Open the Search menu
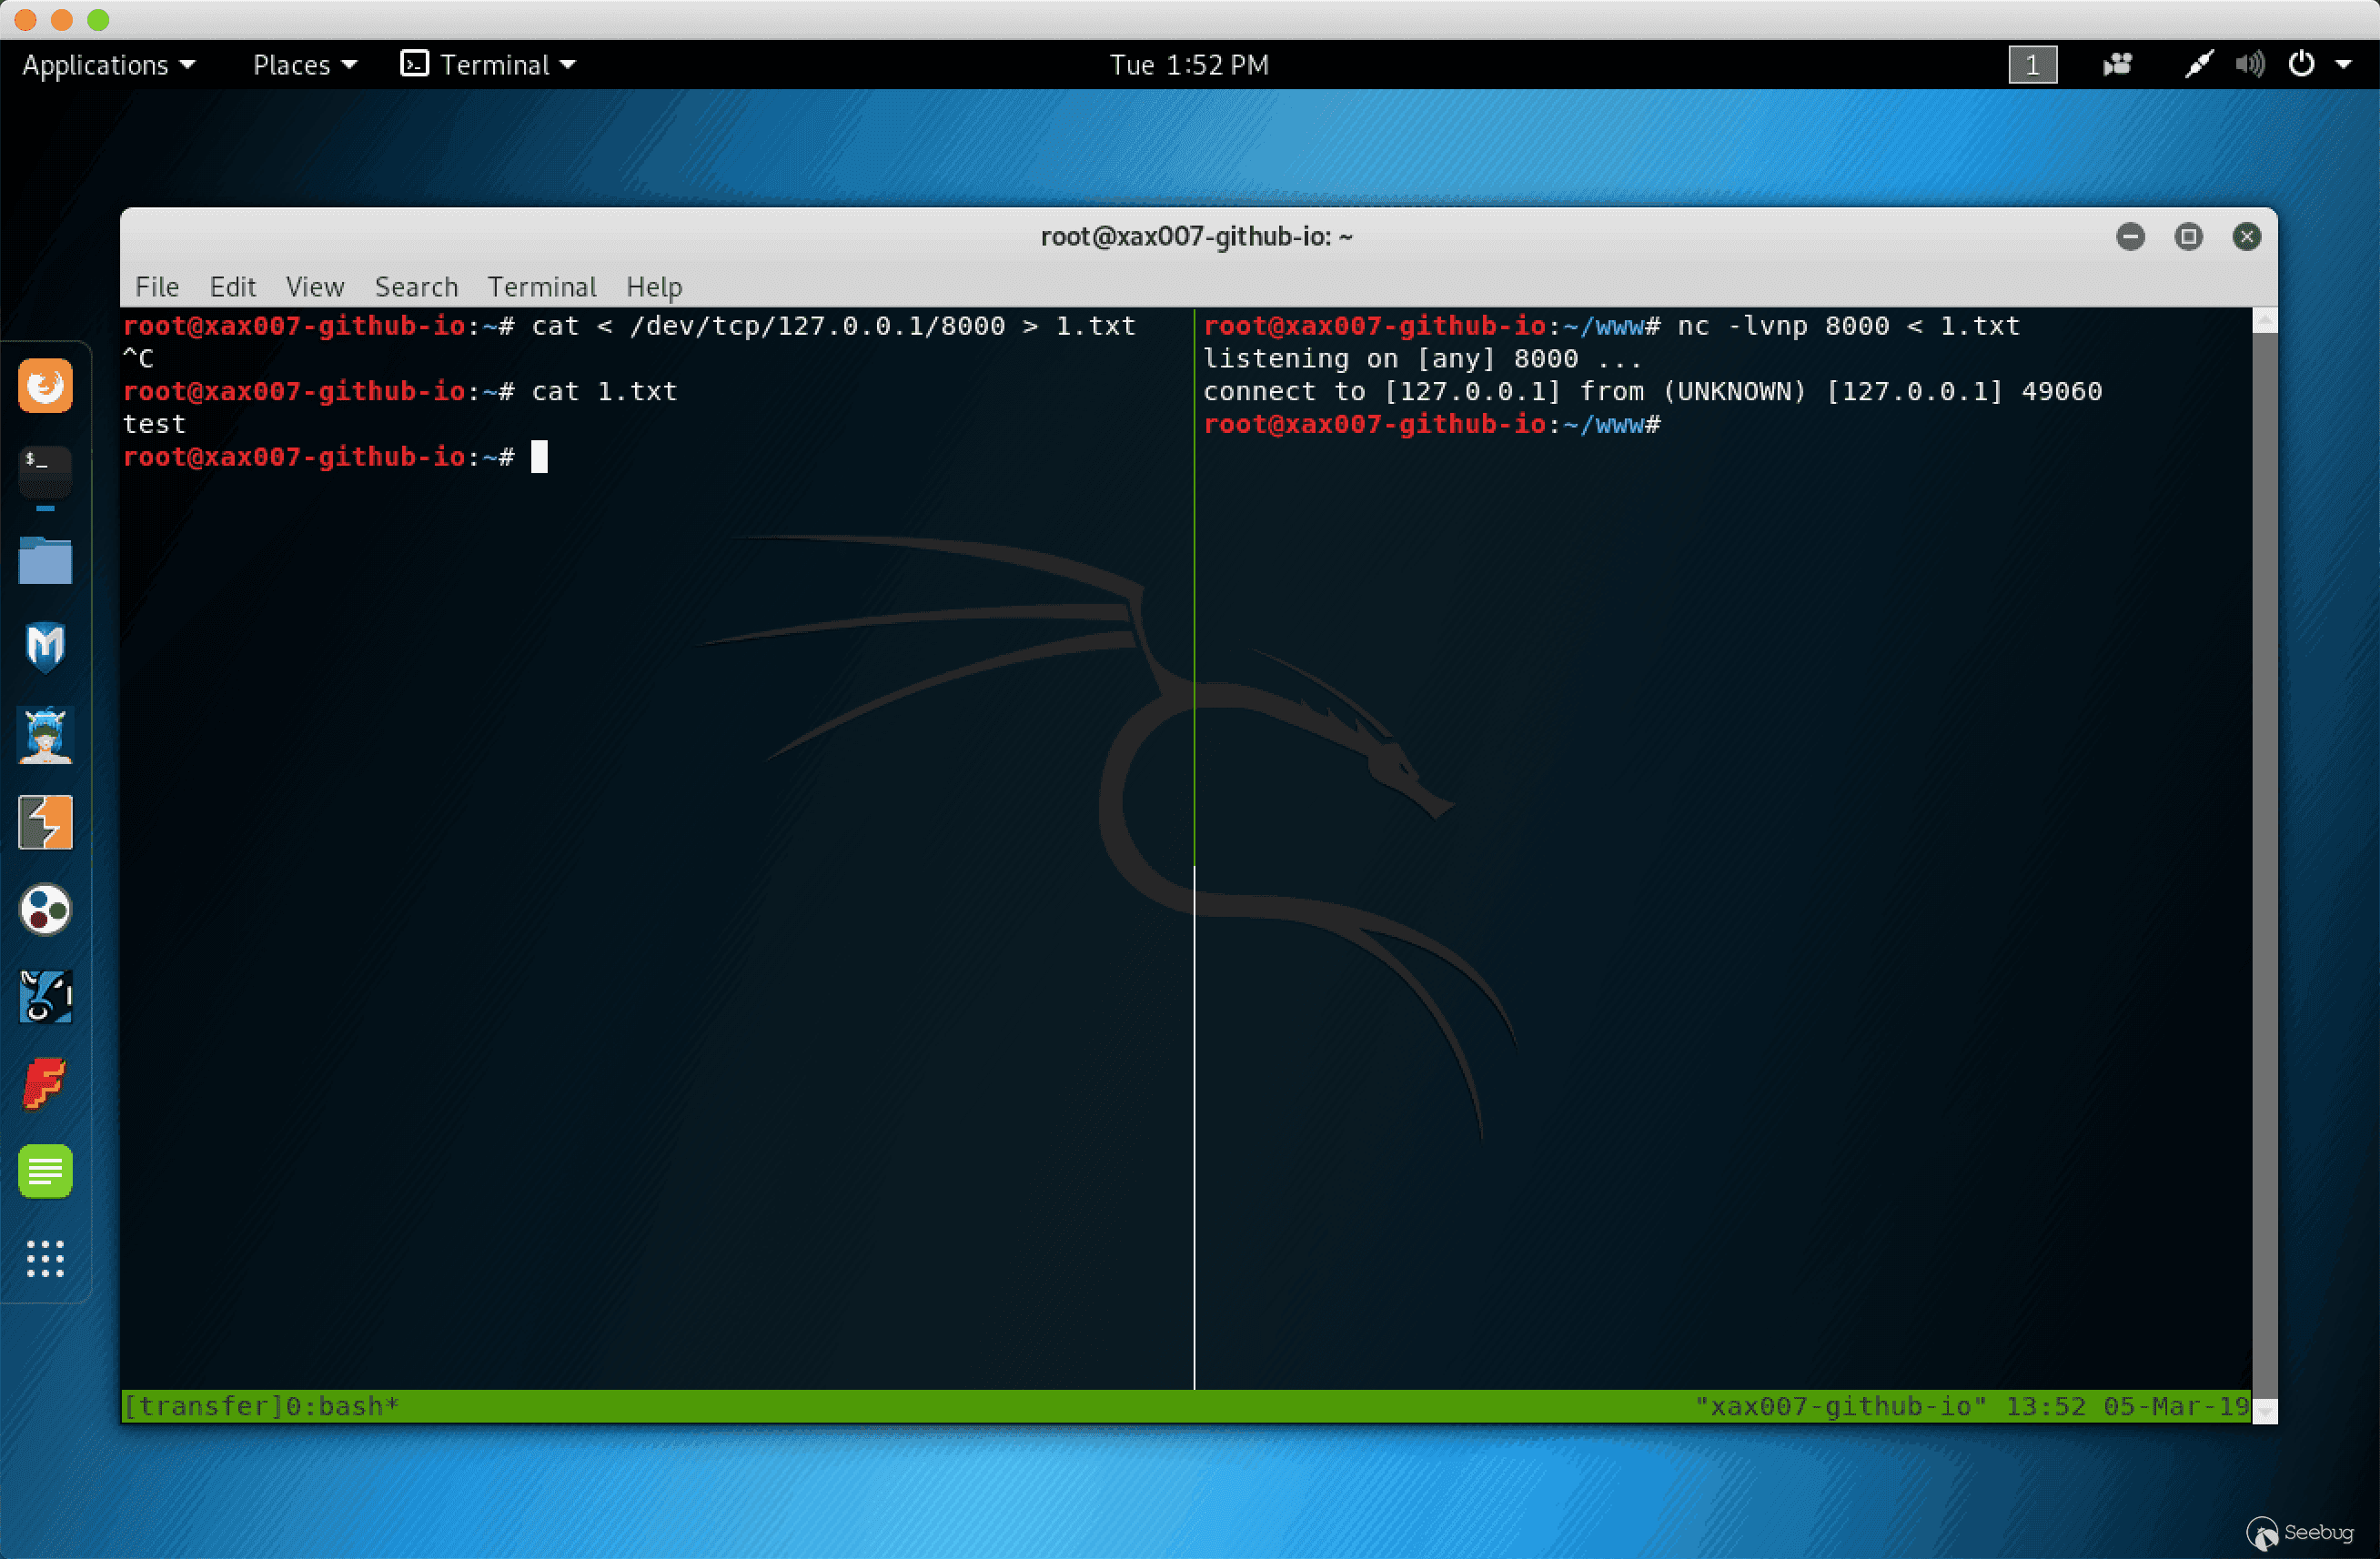This screenshot has height=1559, width=2380. point(416,287)
